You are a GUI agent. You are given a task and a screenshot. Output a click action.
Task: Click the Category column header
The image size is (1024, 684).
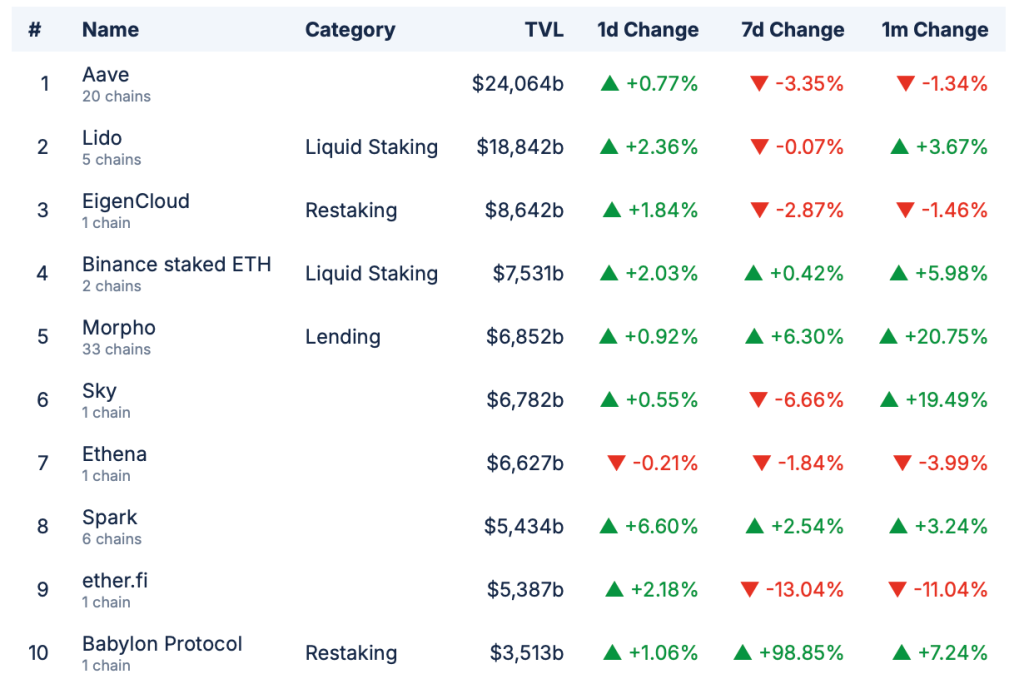tap(350, 30)
